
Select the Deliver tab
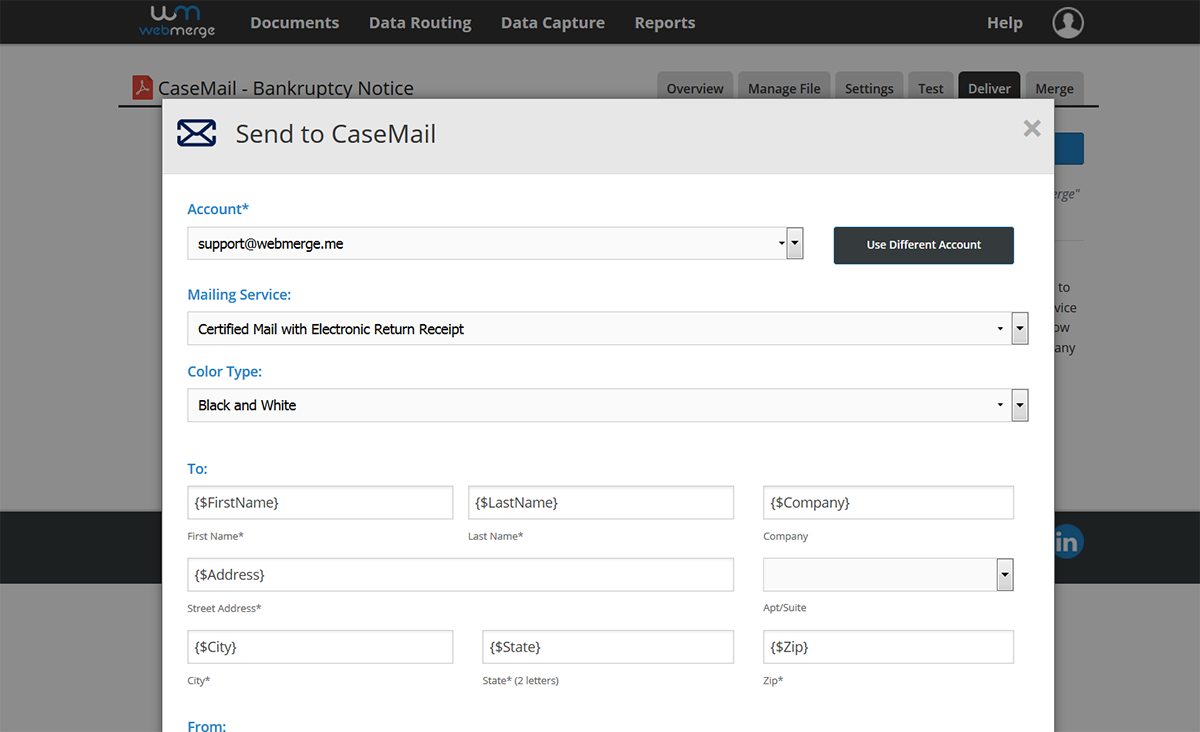tap(989, 88)
